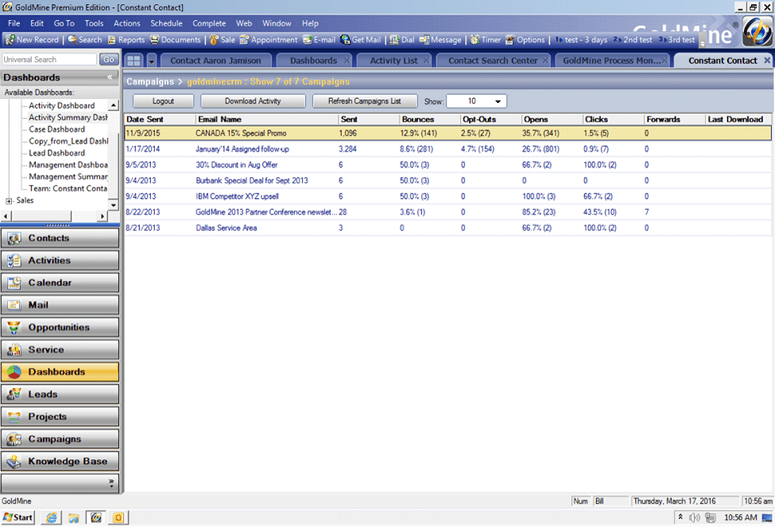Switch to GoldMine Process Monitor tab

pos(611,60)
